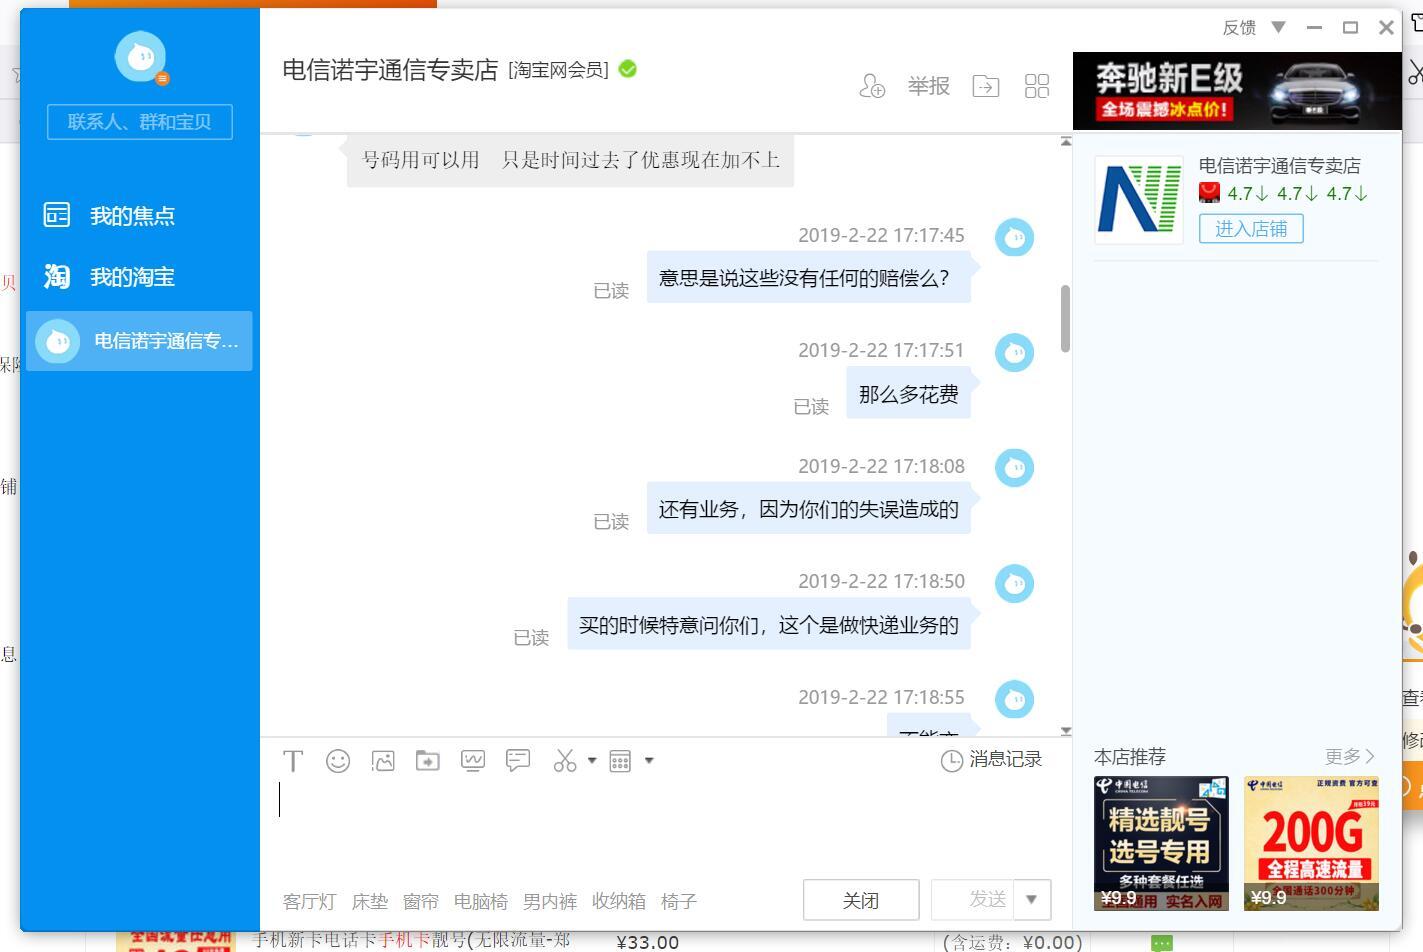Click 更多 in 本店推荐 section

(1350, 756)
